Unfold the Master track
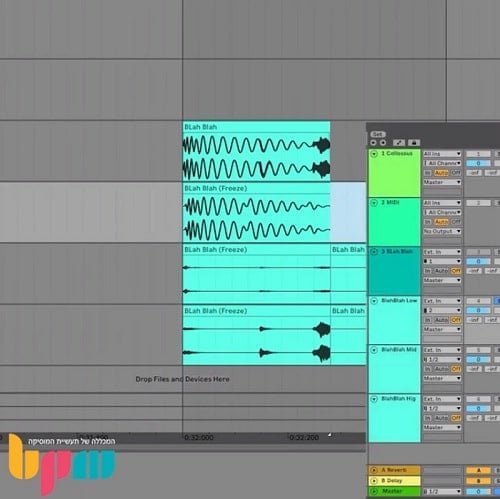The width and height of the screenshot is (500, 499). pos(374,491)
